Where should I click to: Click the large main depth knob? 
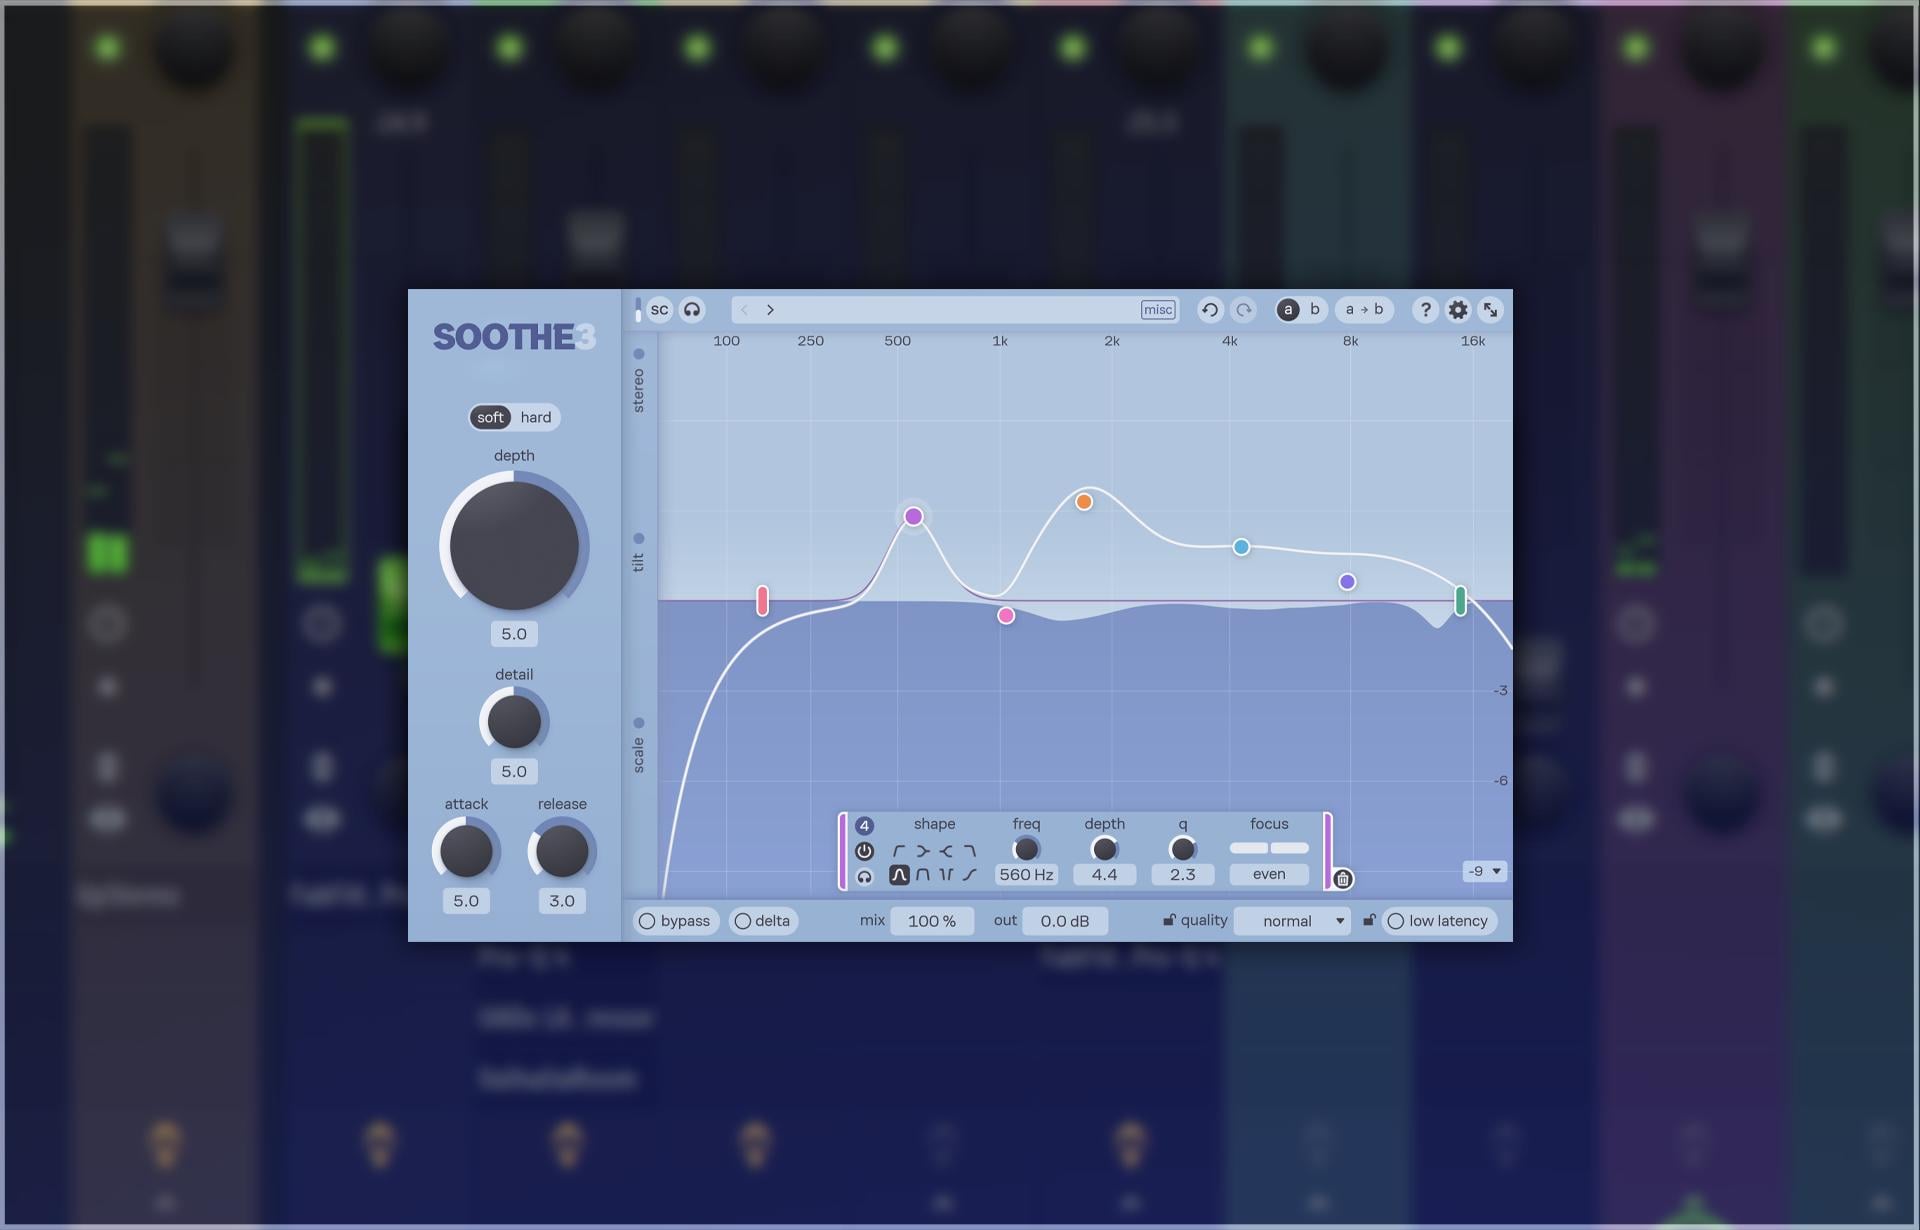pos(514,545)
